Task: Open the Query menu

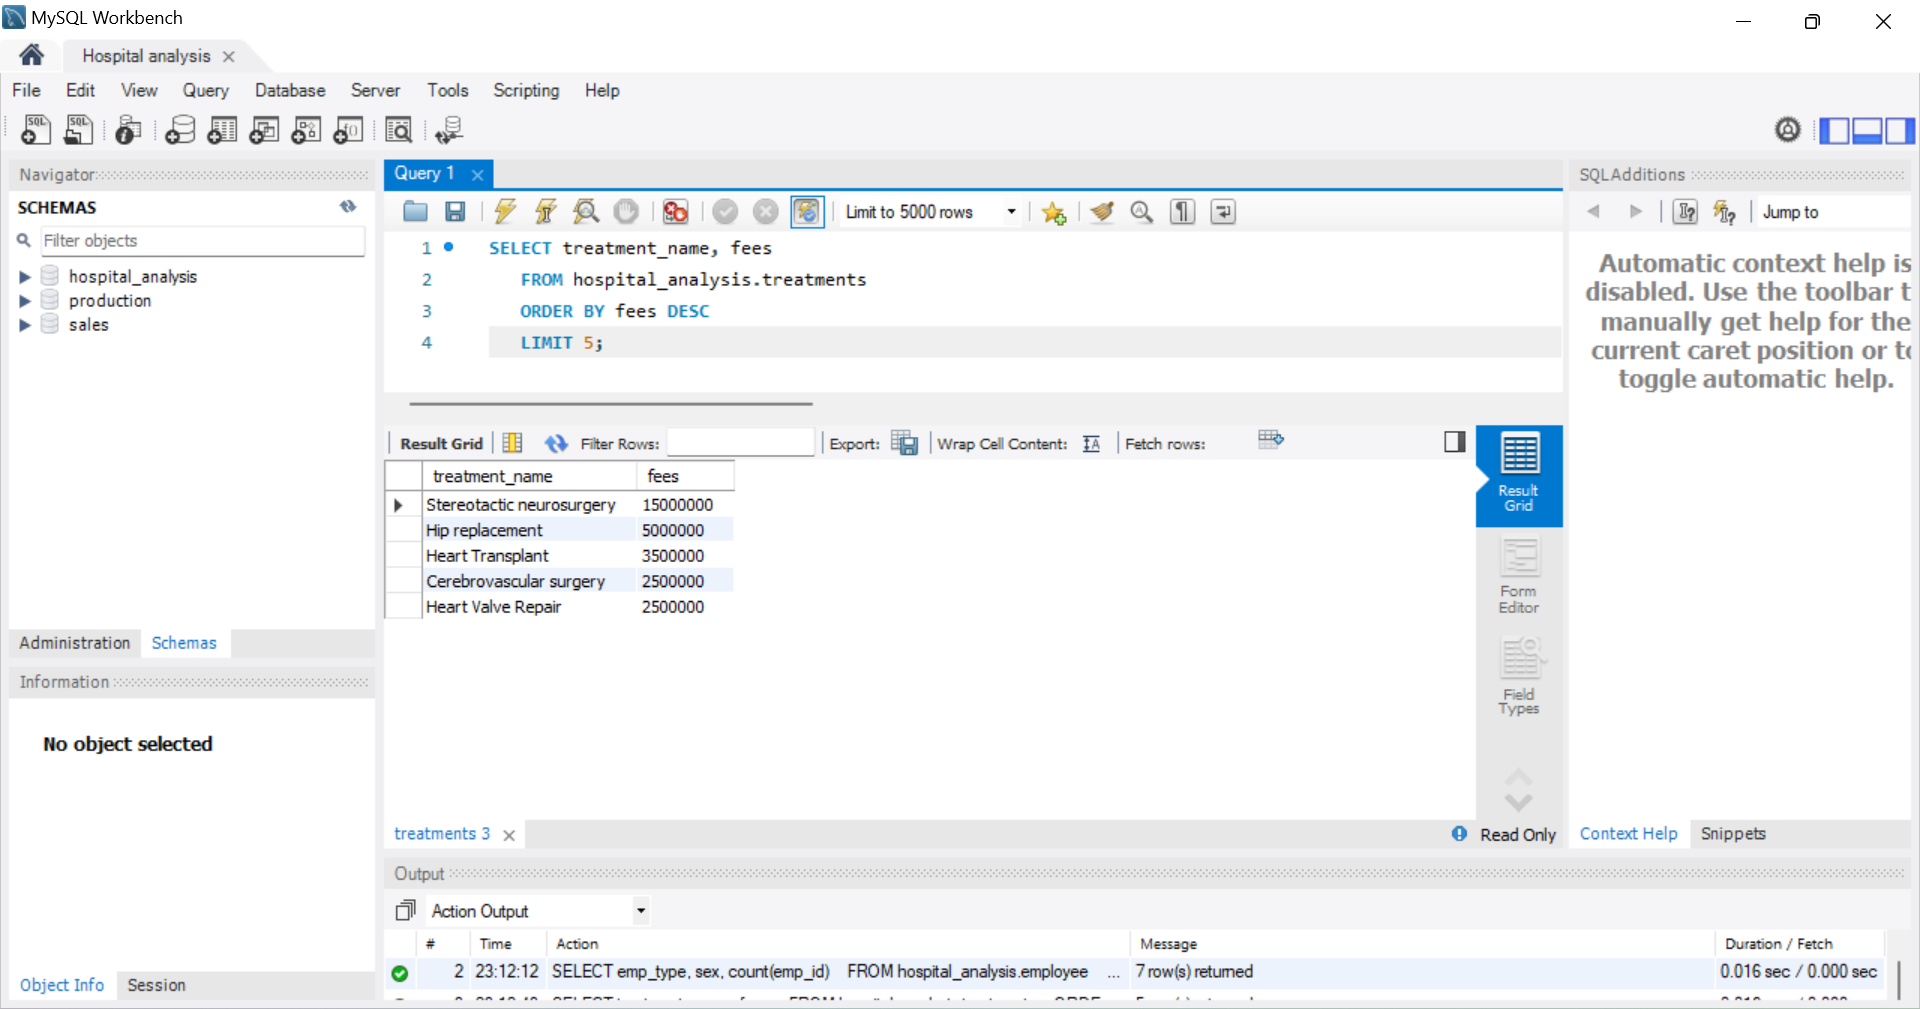Action: (x=205, y=90)
